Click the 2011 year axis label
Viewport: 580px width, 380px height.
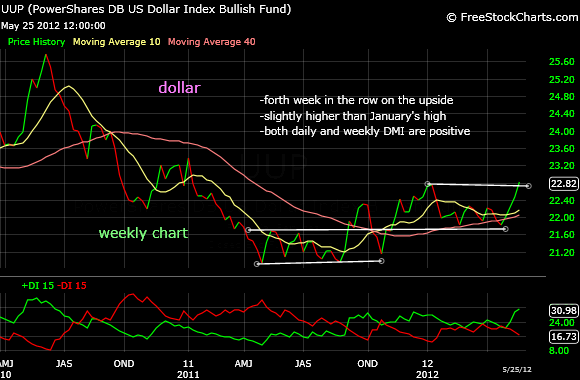click(x=188, y=374)
